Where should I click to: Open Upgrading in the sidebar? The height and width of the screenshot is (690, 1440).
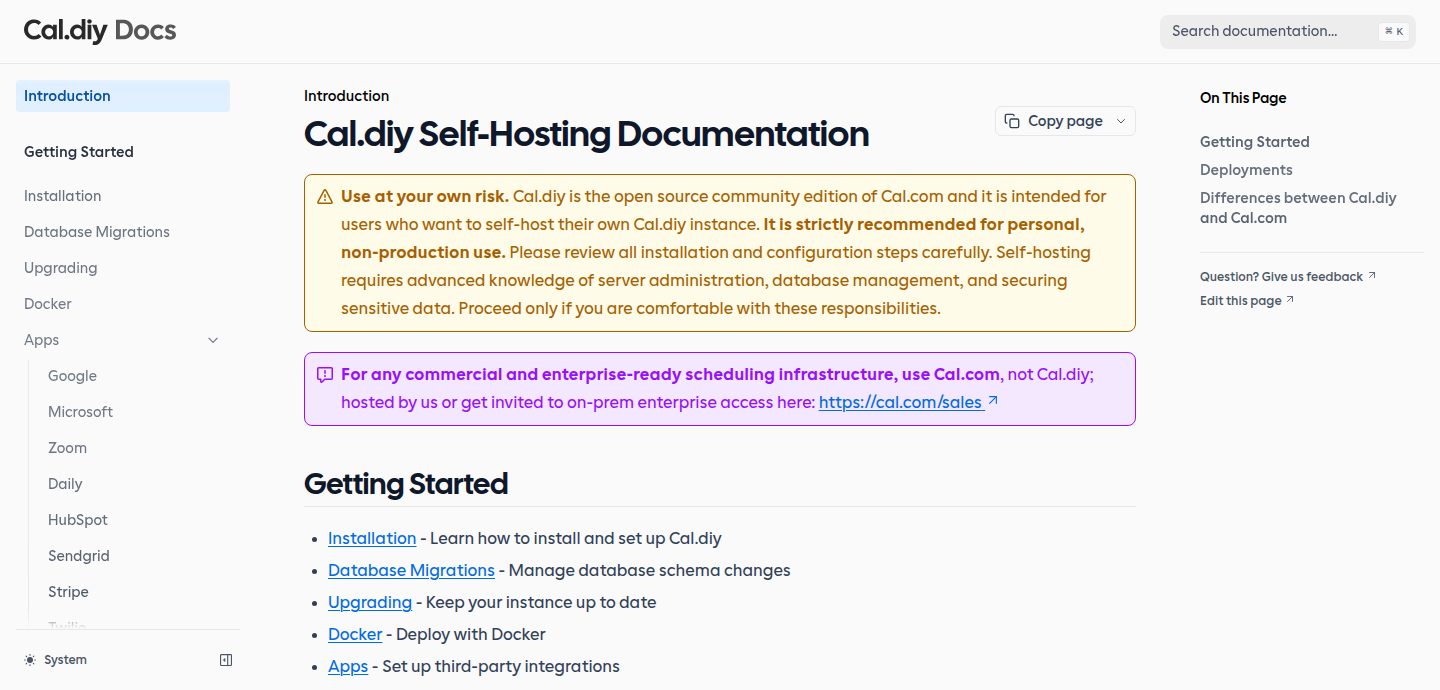61,268
